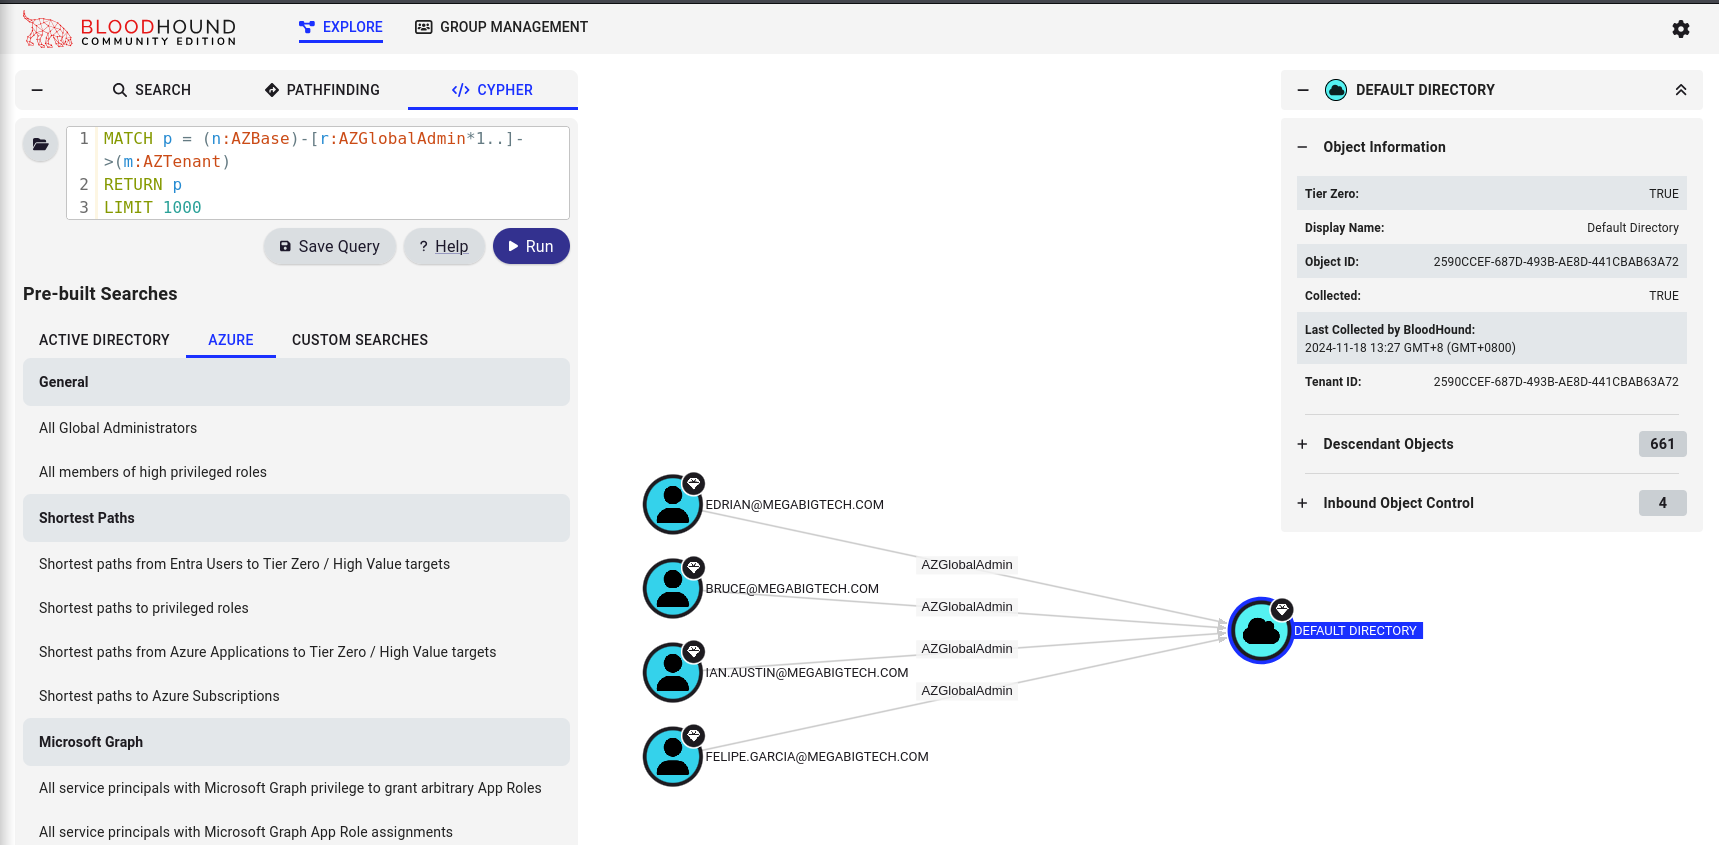Click the Save Query button

click(329, 247)
